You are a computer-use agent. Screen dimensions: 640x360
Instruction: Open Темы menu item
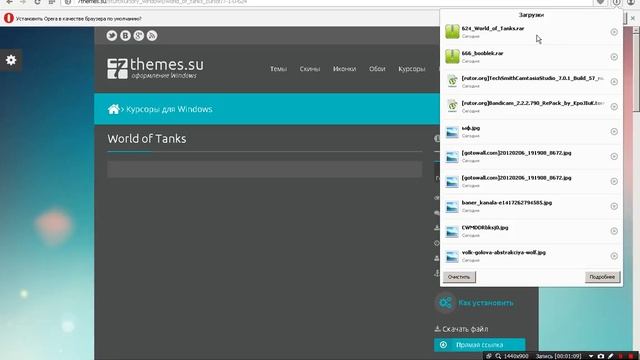[278, 69]
